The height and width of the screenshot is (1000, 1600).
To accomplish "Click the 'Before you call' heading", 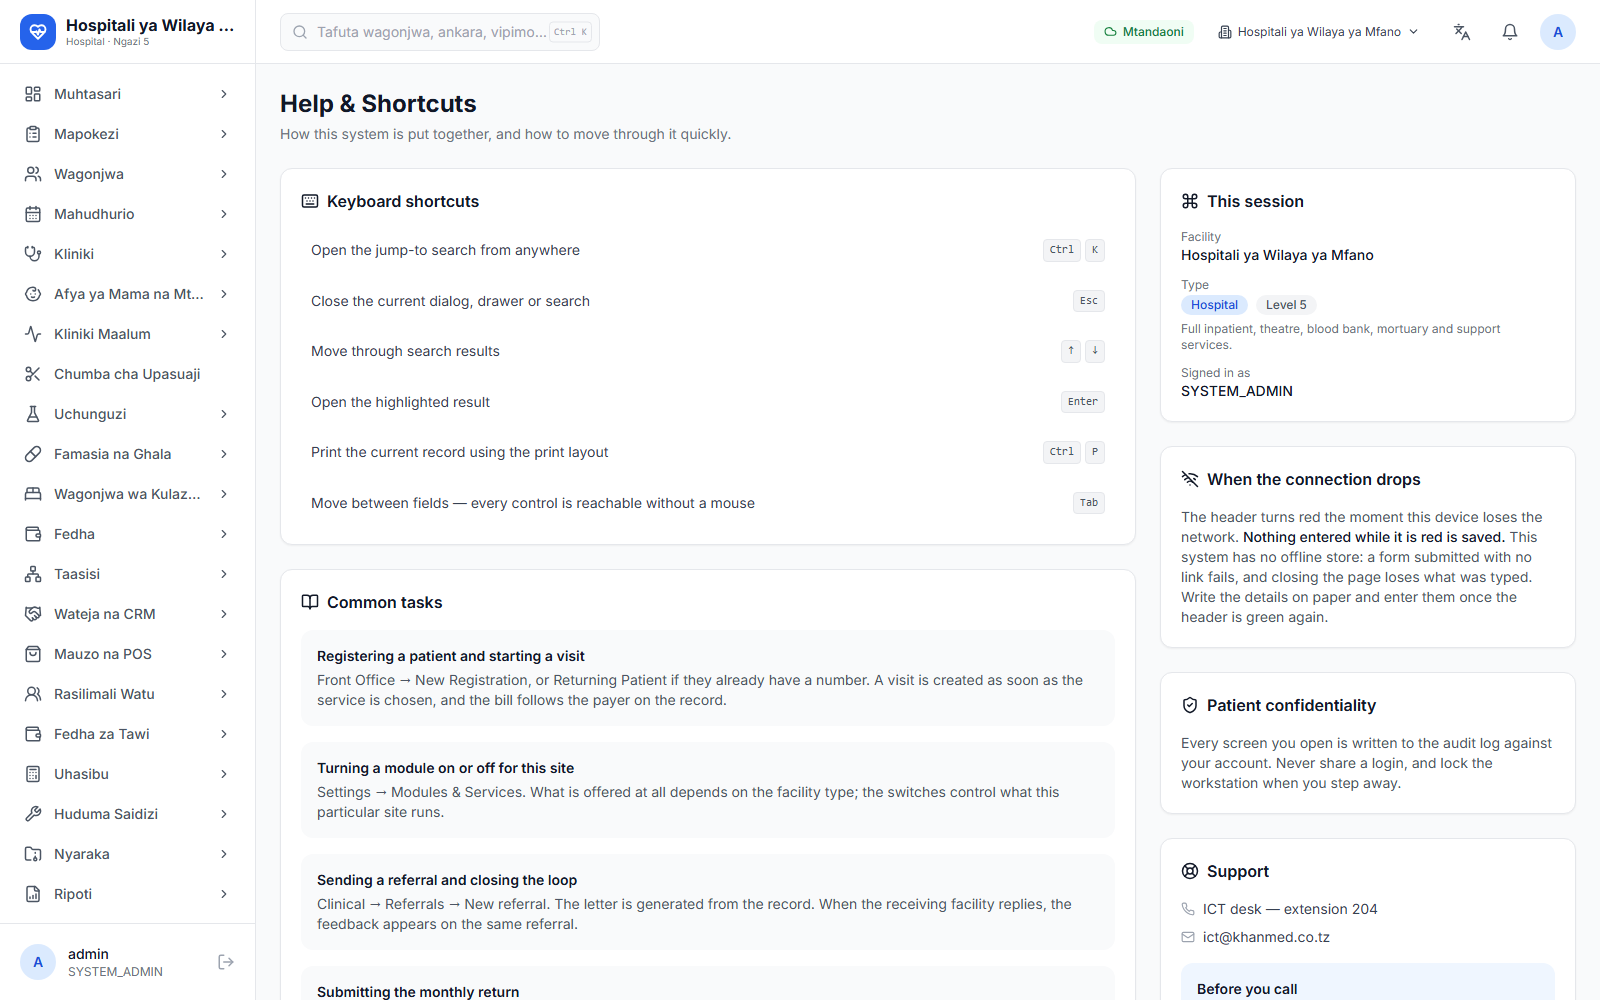I will [x=1247, y=989].
